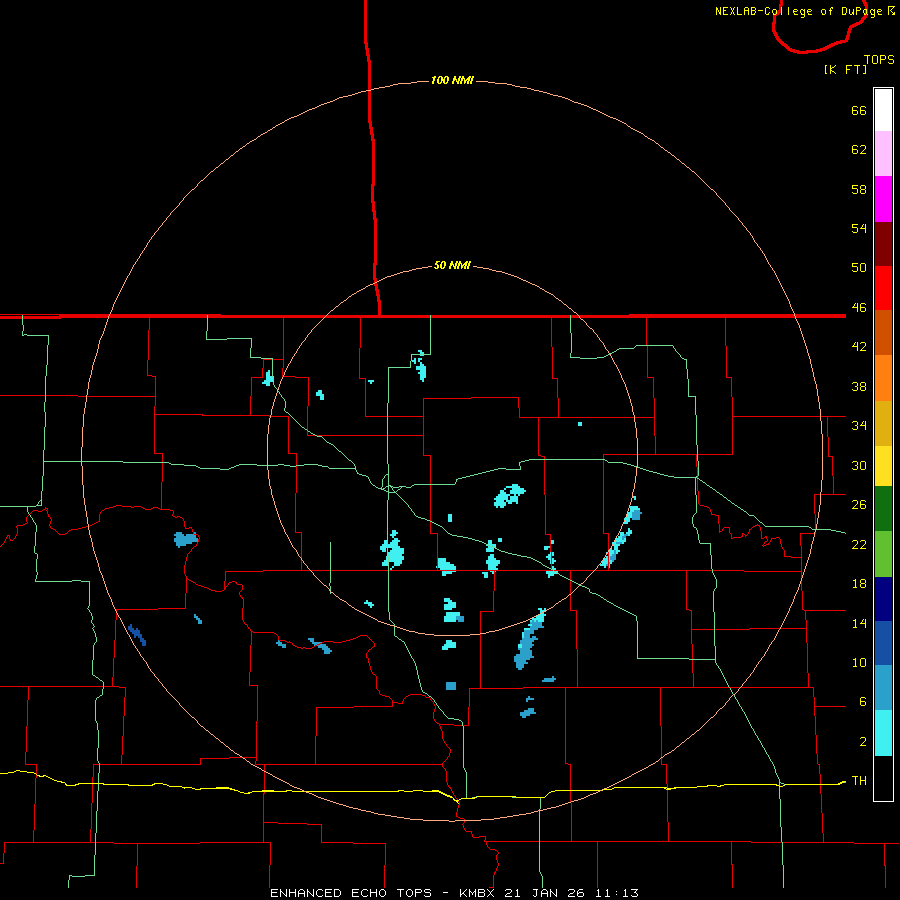The image size is (900, 900).
Task: Click the 66 value on the legend scale
Action: coord(859,110)
